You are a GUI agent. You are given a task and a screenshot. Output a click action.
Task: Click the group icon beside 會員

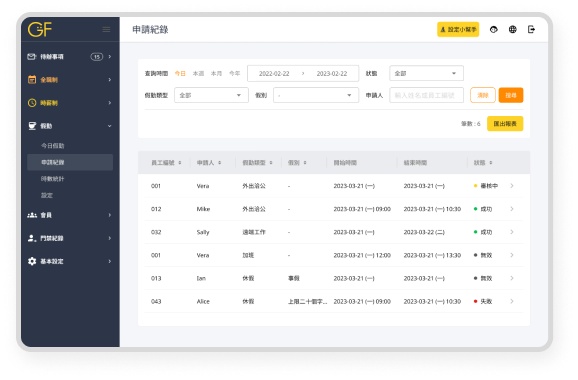click(32, 215)
